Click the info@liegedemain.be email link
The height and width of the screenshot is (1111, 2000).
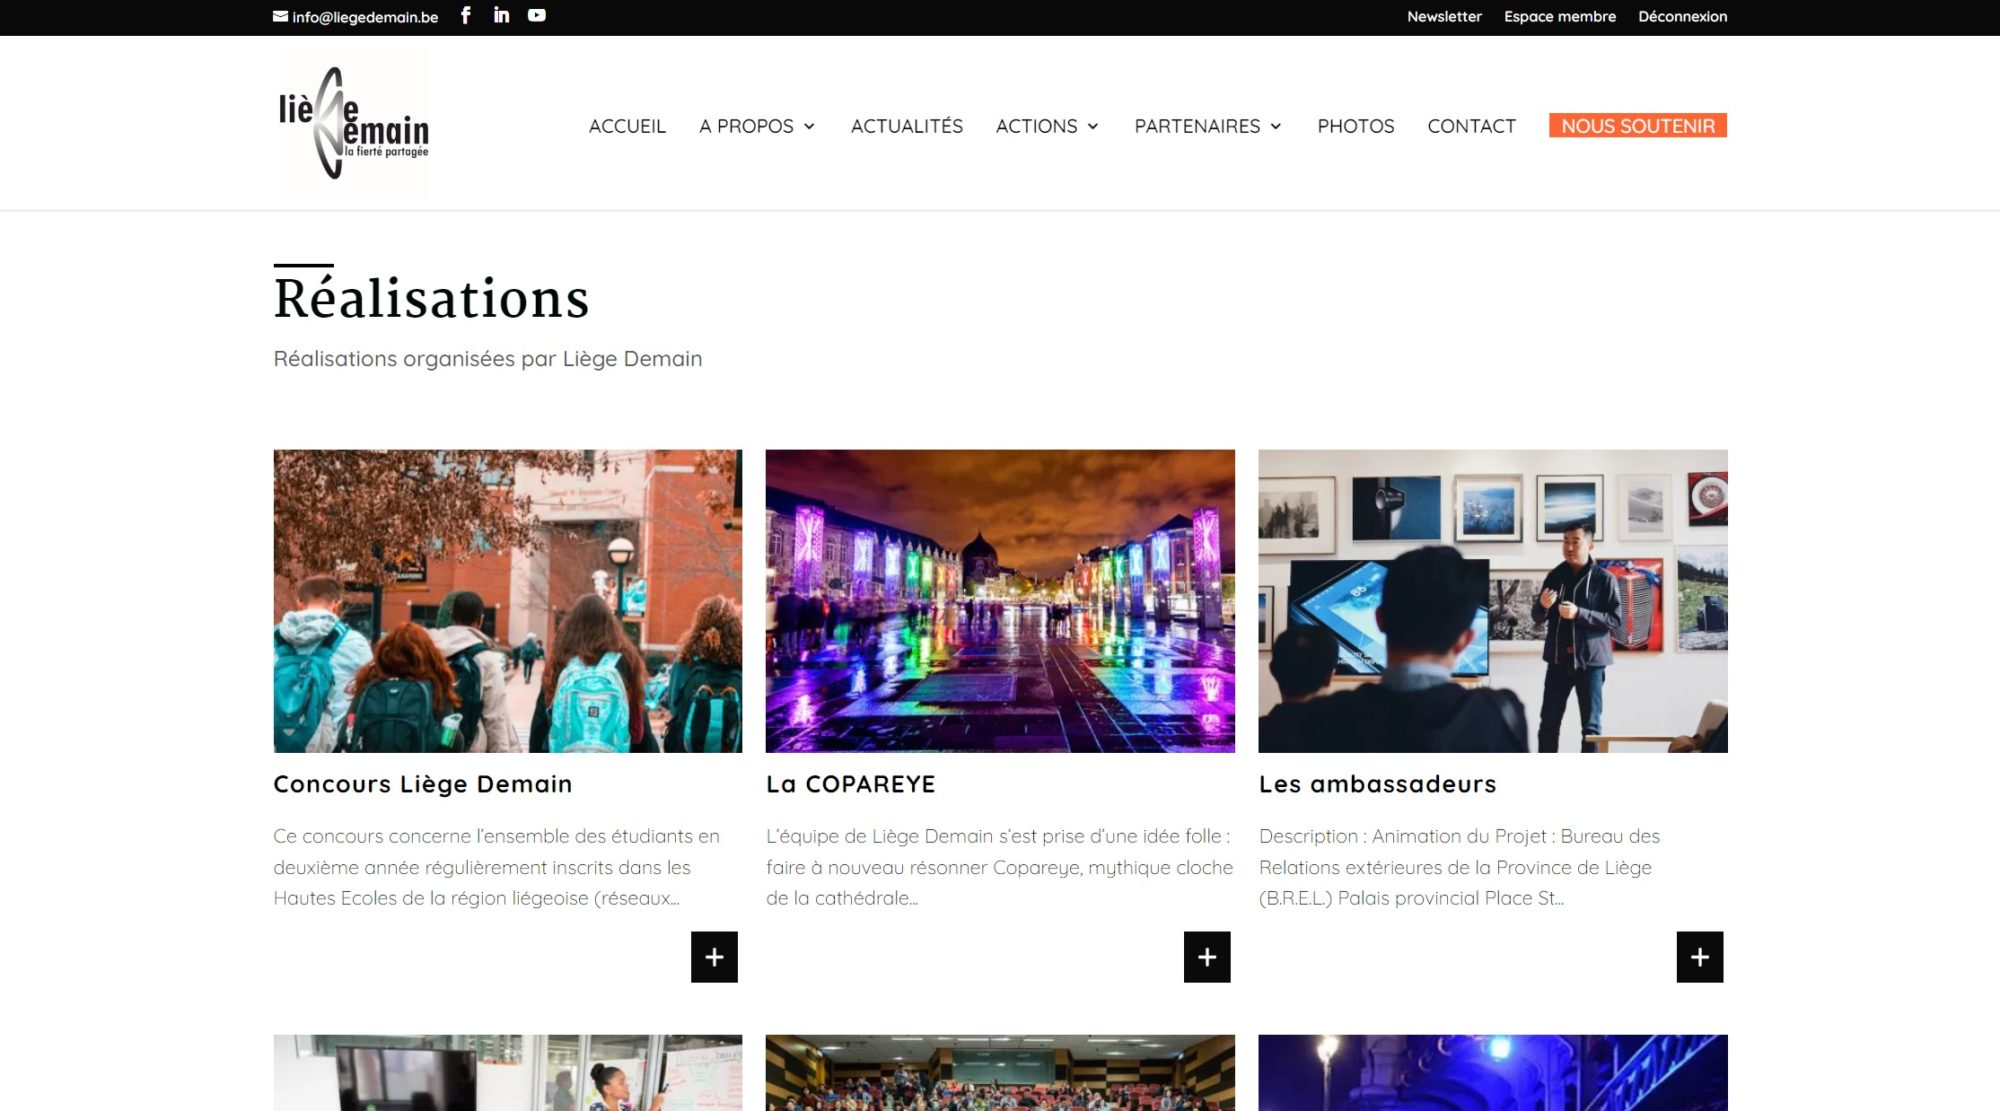click(365, 17)
